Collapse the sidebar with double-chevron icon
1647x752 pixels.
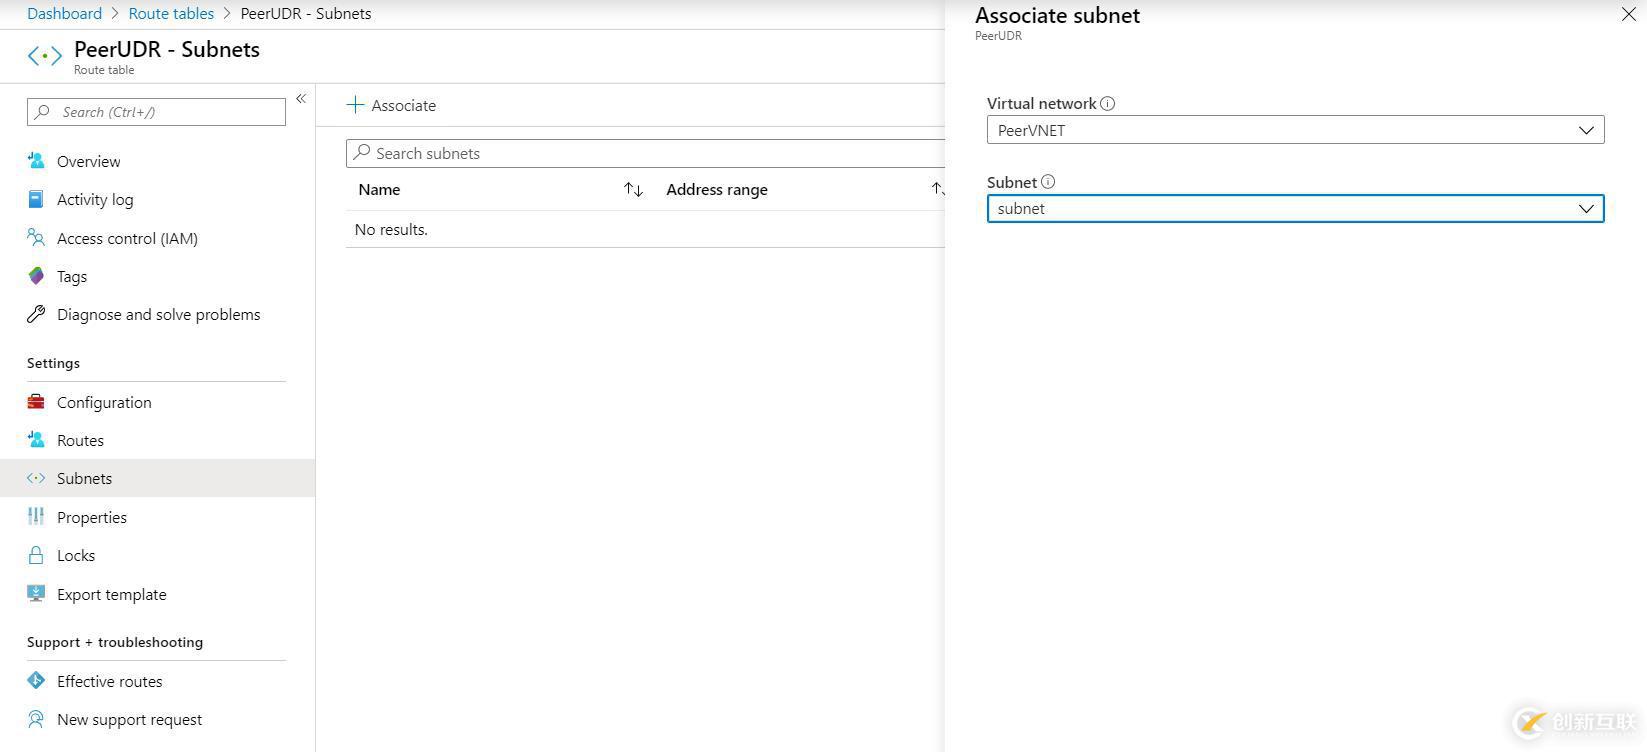301,98
